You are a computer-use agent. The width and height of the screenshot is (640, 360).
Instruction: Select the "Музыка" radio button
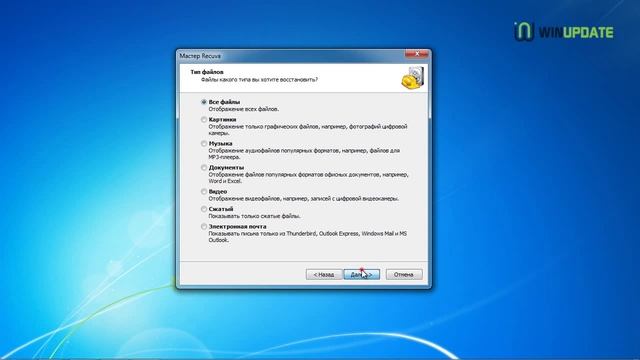204,144
